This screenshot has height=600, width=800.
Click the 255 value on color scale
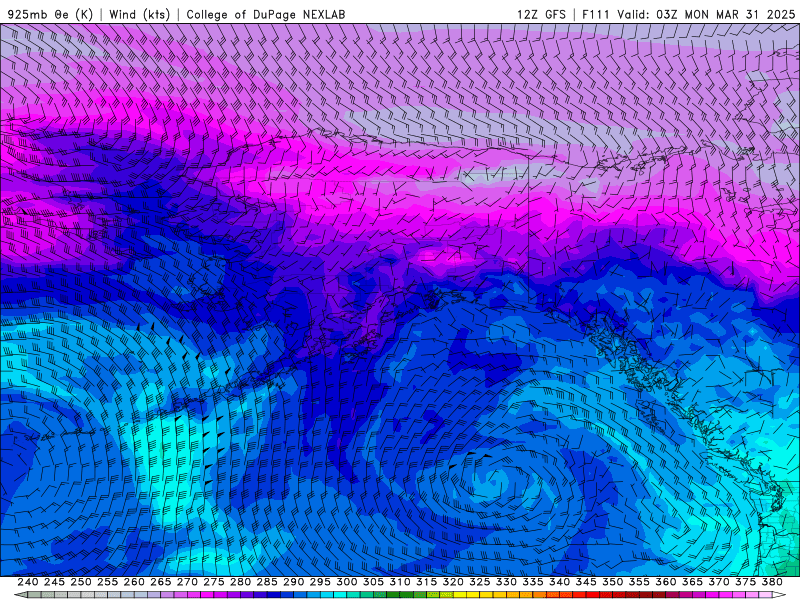[x=107, y=582]
